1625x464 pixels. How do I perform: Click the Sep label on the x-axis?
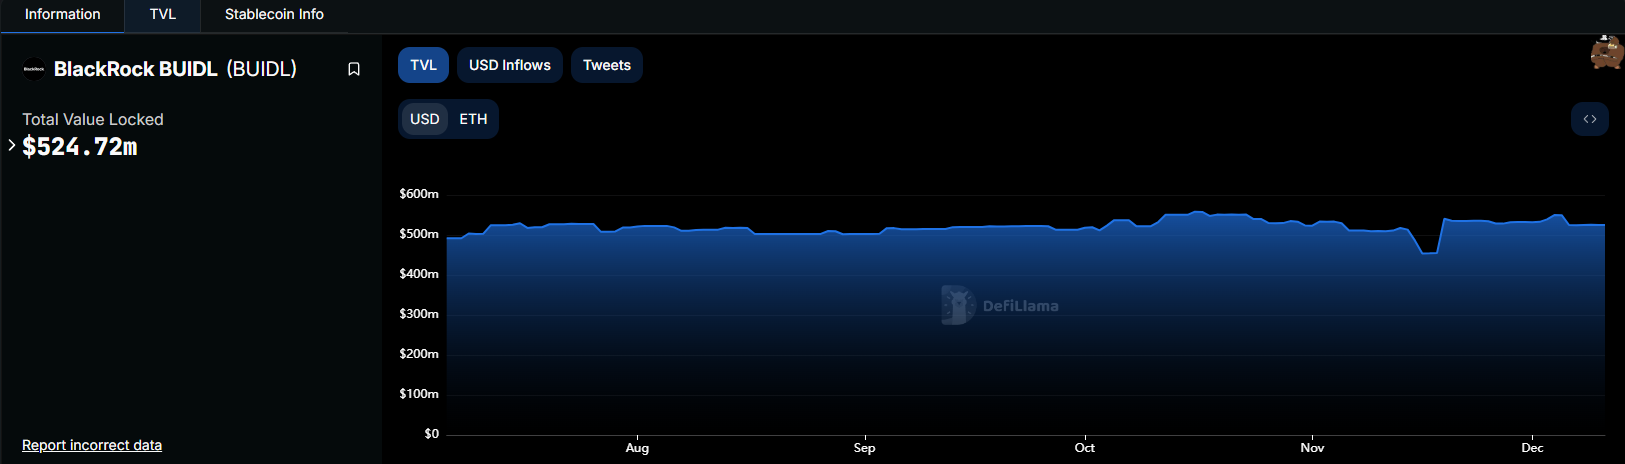point(865,448)
